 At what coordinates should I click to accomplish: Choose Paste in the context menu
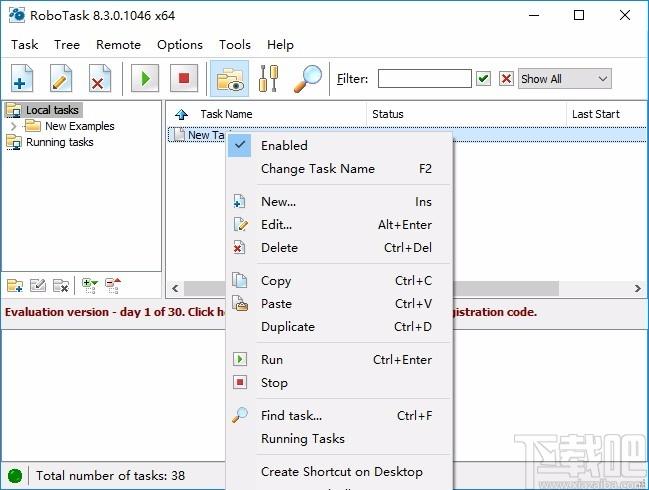tap(340, 304)
